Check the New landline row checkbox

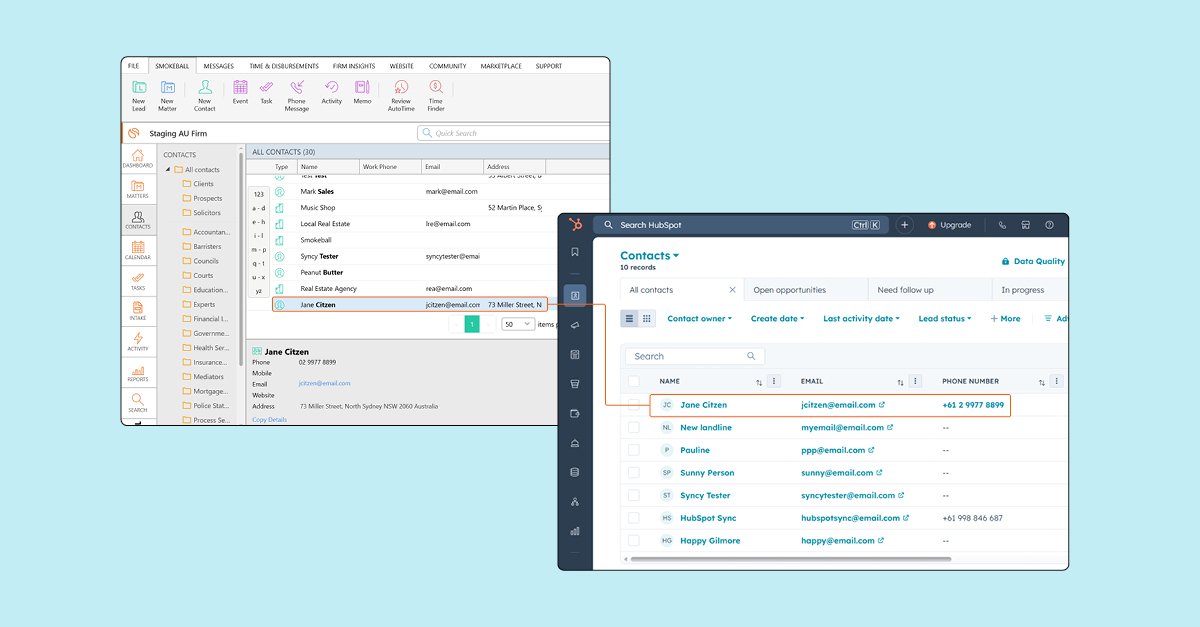tap(634, 428)
